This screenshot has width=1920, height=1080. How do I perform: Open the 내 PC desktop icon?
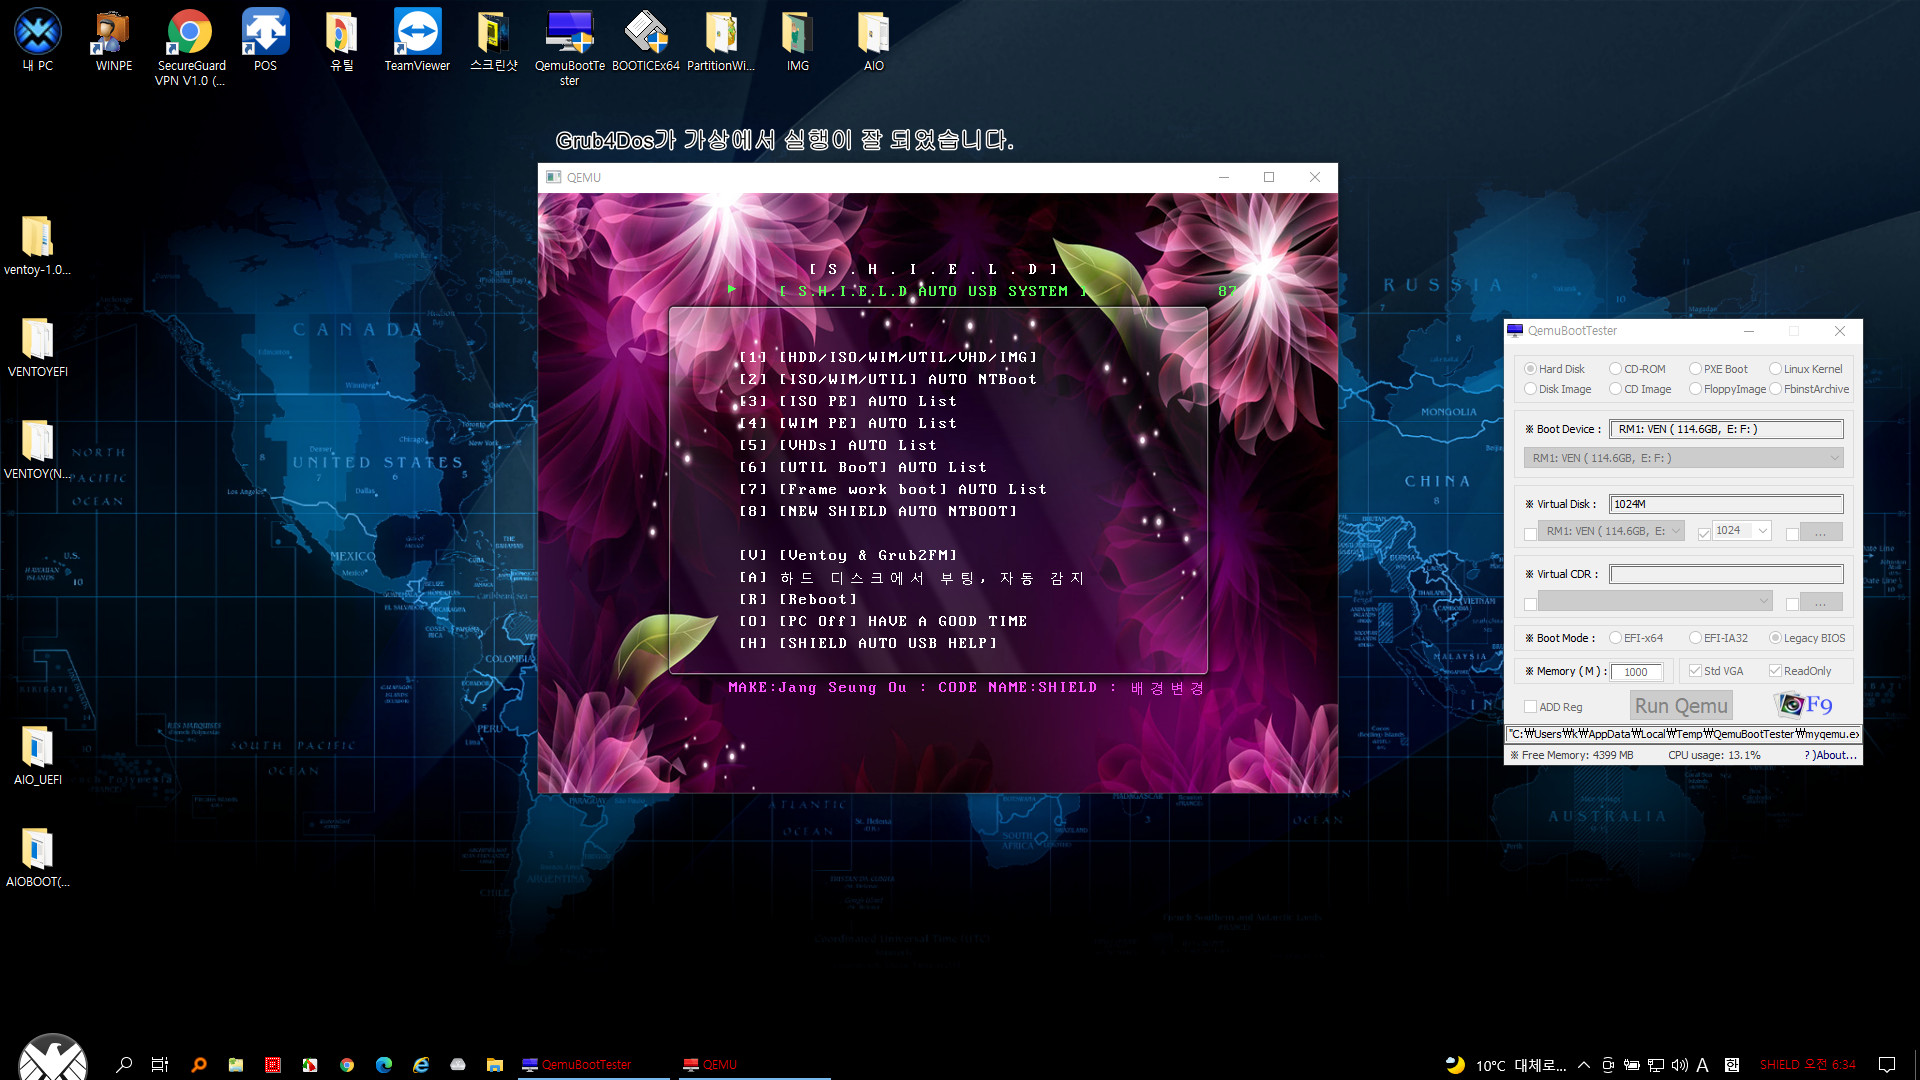(38, 41)
